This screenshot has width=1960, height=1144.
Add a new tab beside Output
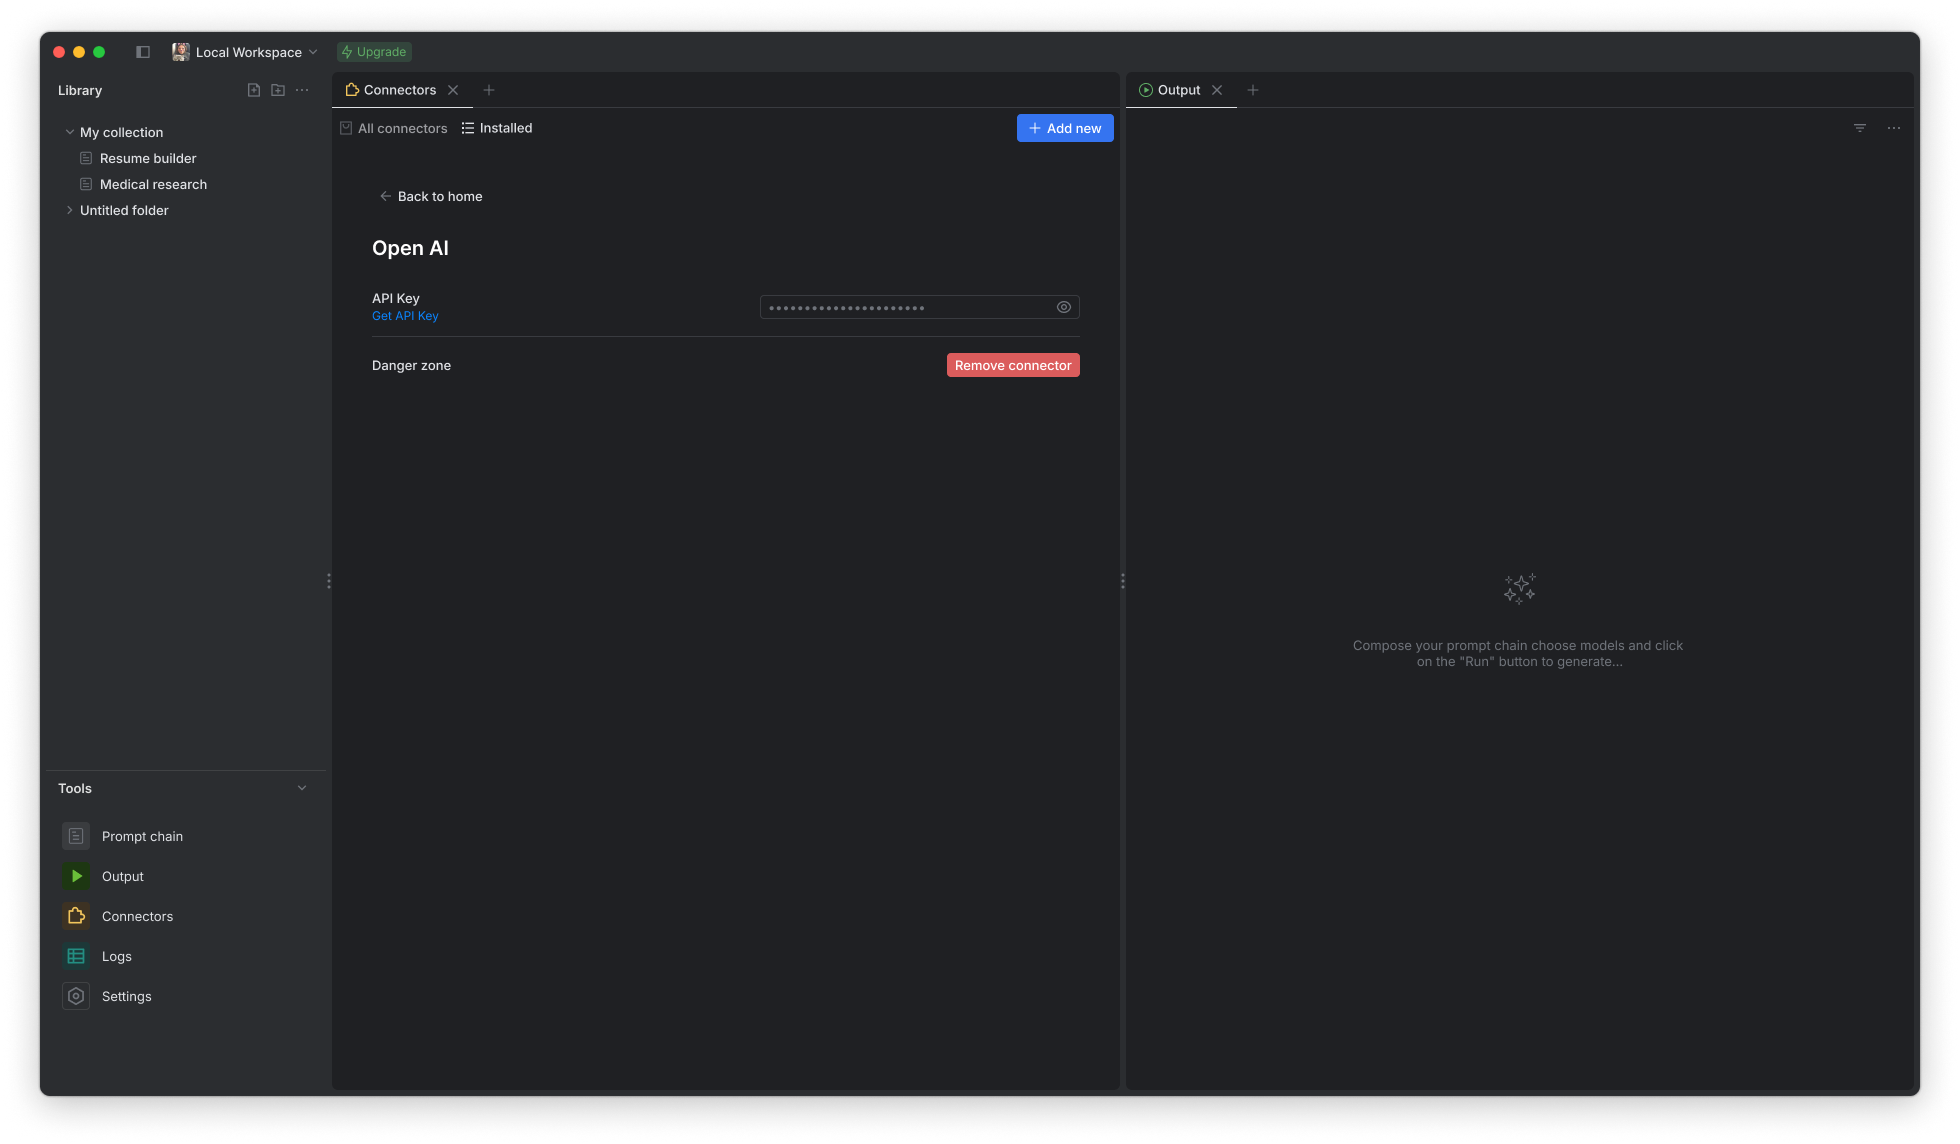[1253, 90]
